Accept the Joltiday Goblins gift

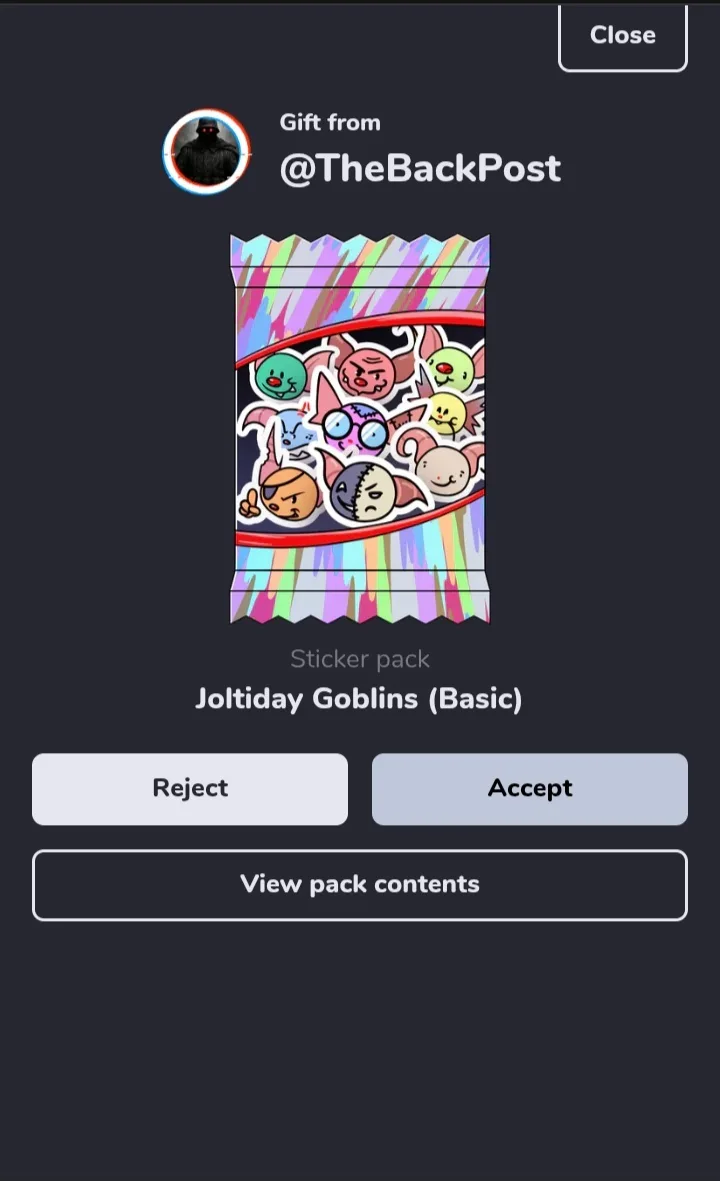coord(529,789)
